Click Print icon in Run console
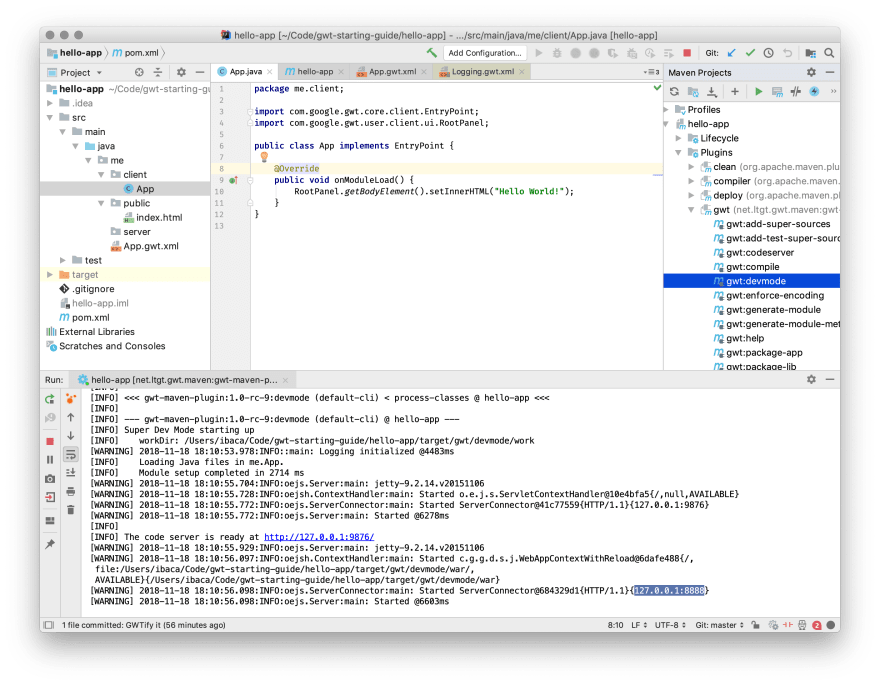 pos(71,491)
